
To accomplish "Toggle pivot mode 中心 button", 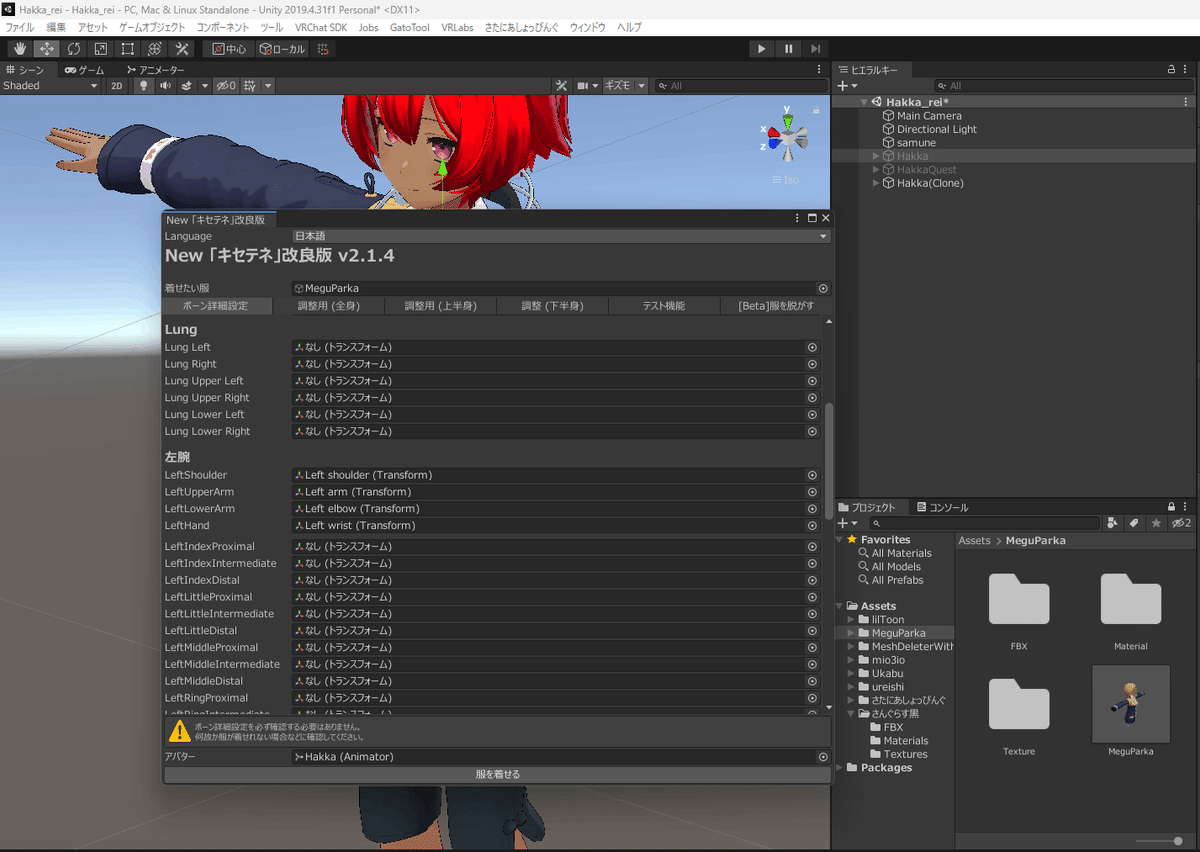I will point(229,49).
